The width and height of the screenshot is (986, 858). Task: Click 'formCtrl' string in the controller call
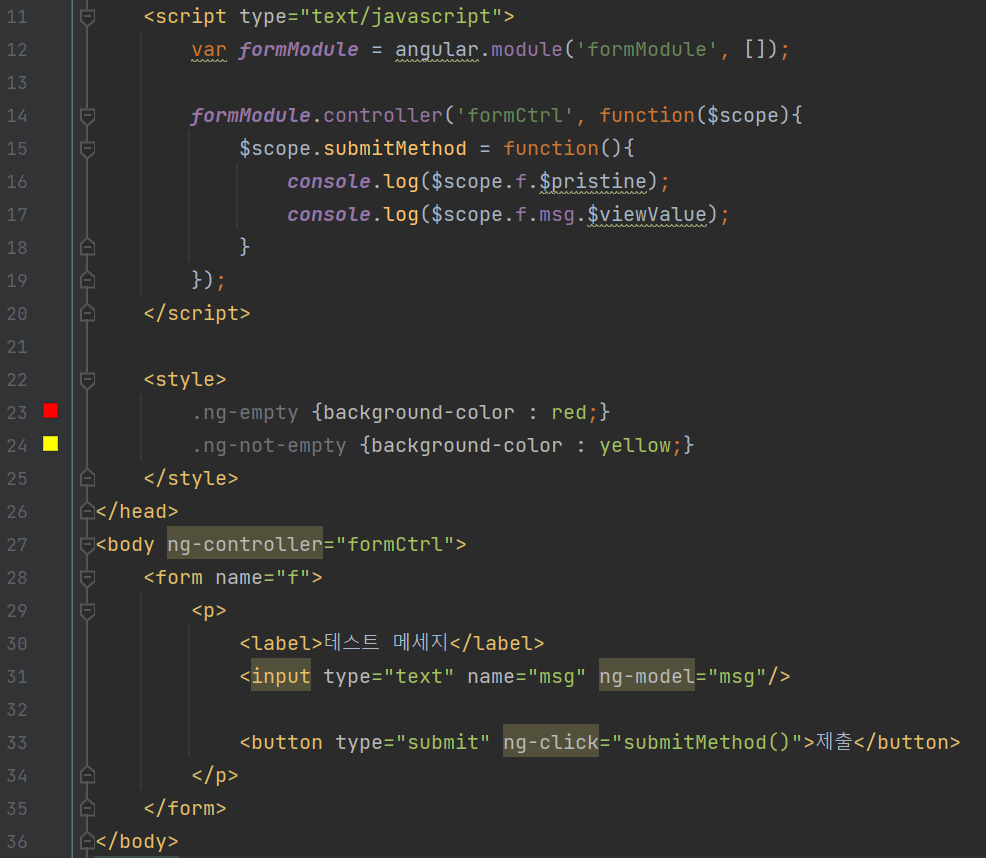(514, 116)
